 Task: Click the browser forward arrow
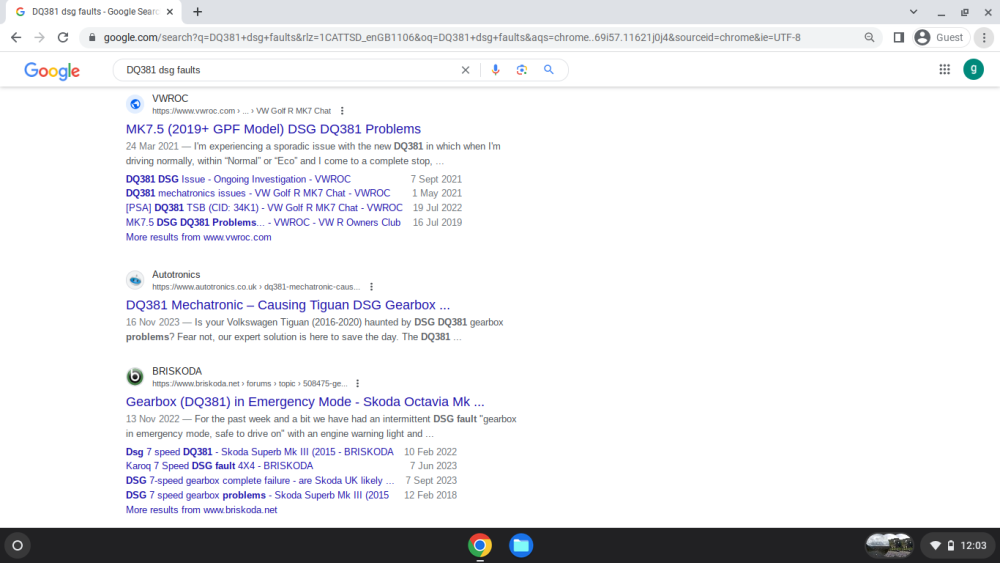click(x=40, y=38)
